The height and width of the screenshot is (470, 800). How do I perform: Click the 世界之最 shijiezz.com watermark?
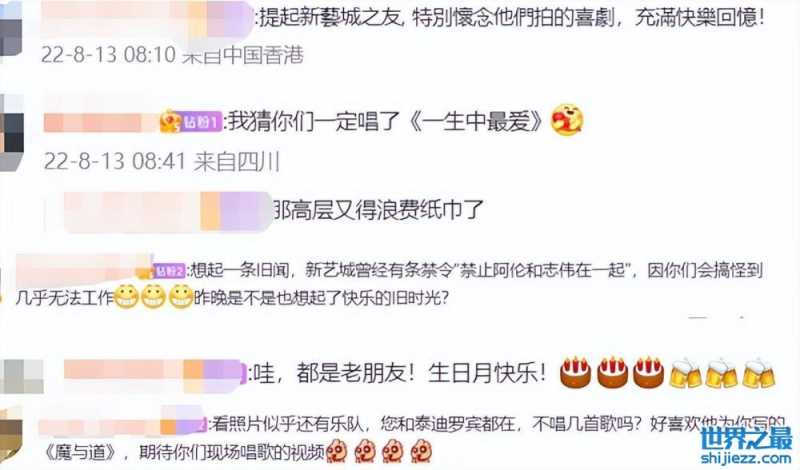tap(747, 446)
